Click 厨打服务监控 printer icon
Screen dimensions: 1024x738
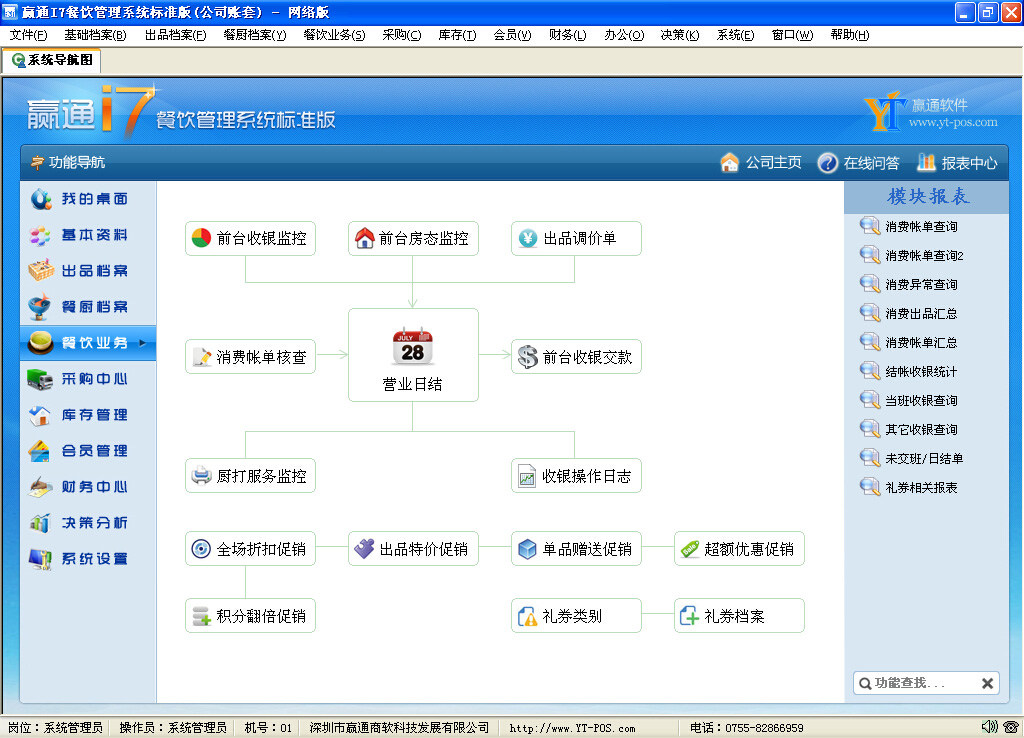[201, 475]
